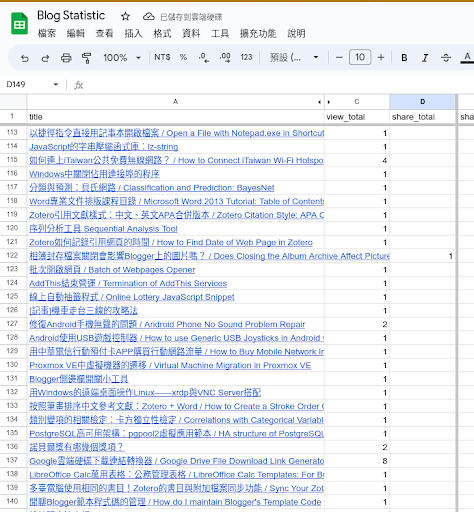This screenshot has height=512, width=474.
Task: Select row 122 header
Action: [12, 256]
